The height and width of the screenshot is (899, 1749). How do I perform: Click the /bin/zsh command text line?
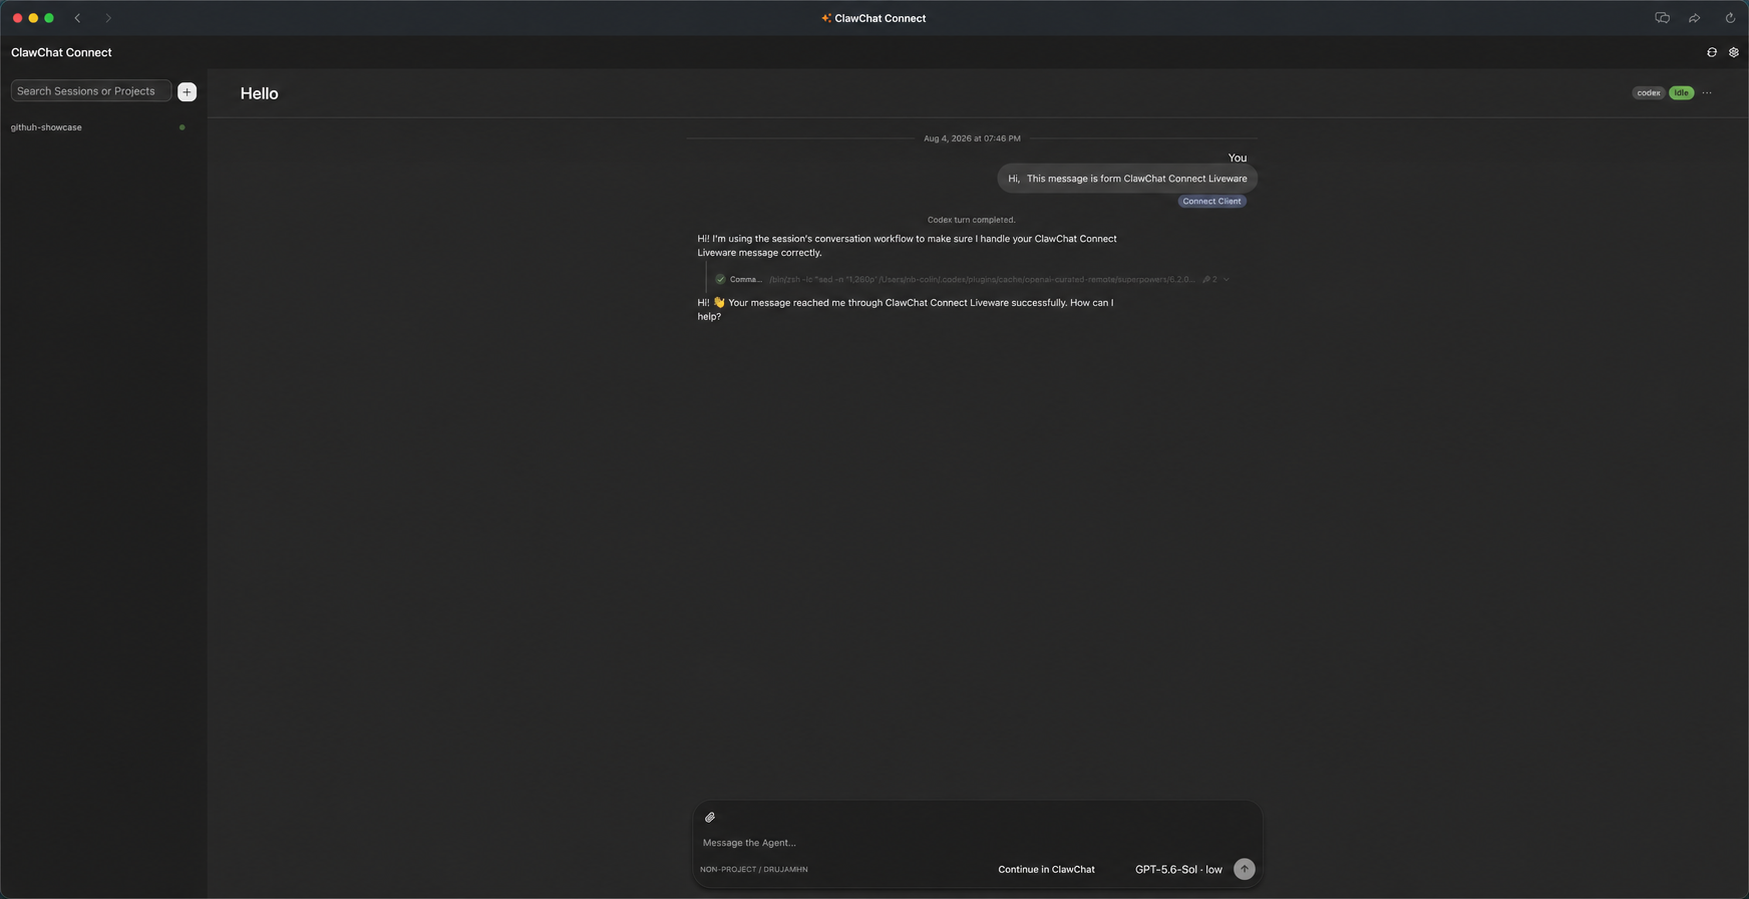pos(981,280)
